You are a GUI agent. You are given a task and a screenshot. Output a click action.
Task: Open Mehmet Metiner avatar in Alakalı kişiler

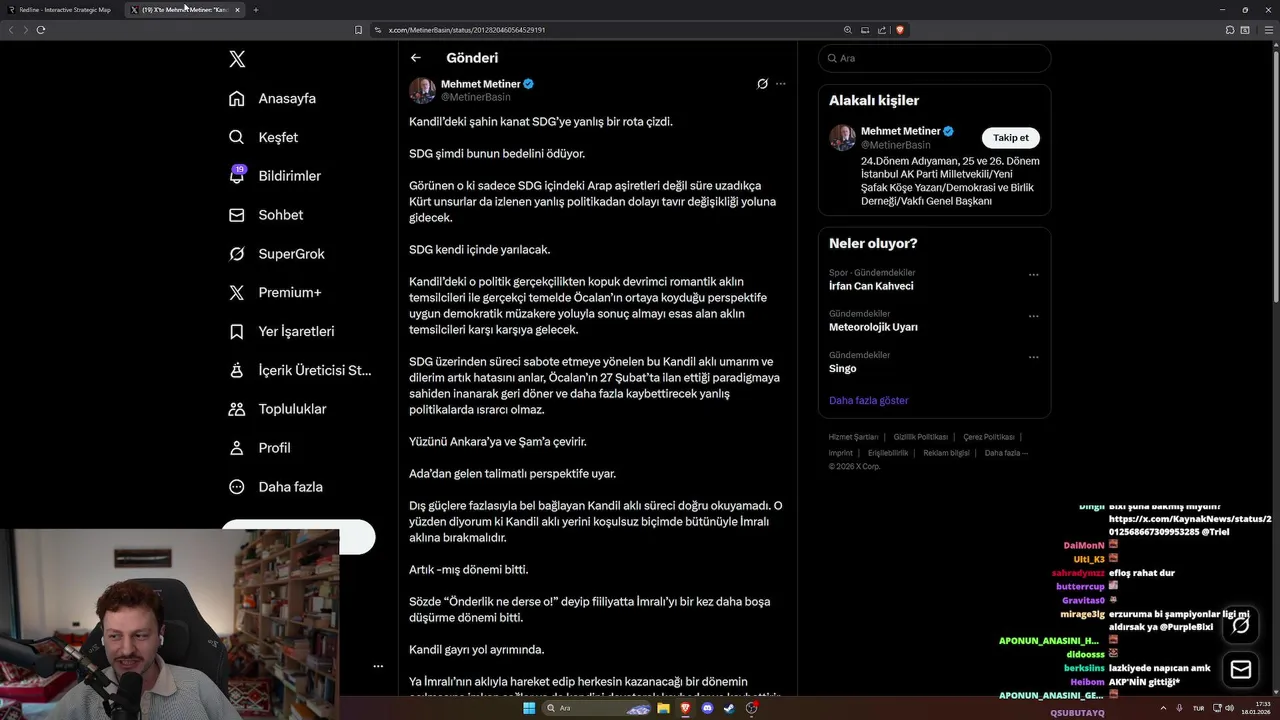point(842,137)
